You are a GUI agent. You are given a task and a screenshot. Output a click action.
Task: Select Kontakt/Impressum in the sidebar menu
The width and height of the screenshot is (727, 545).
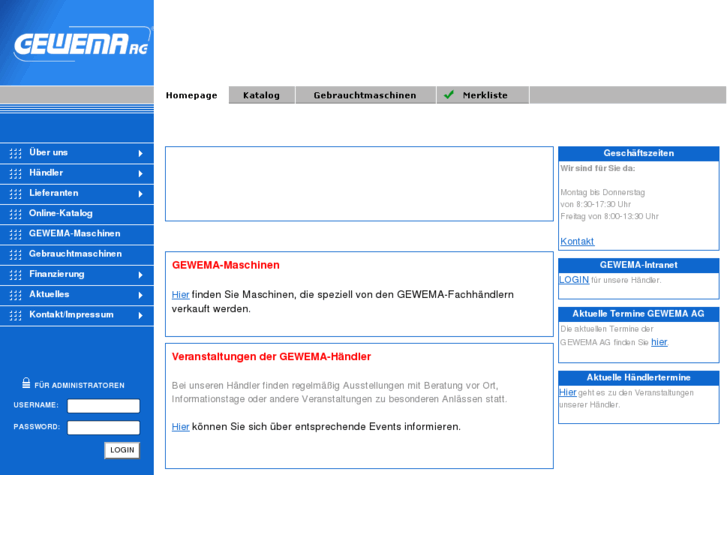77,315
